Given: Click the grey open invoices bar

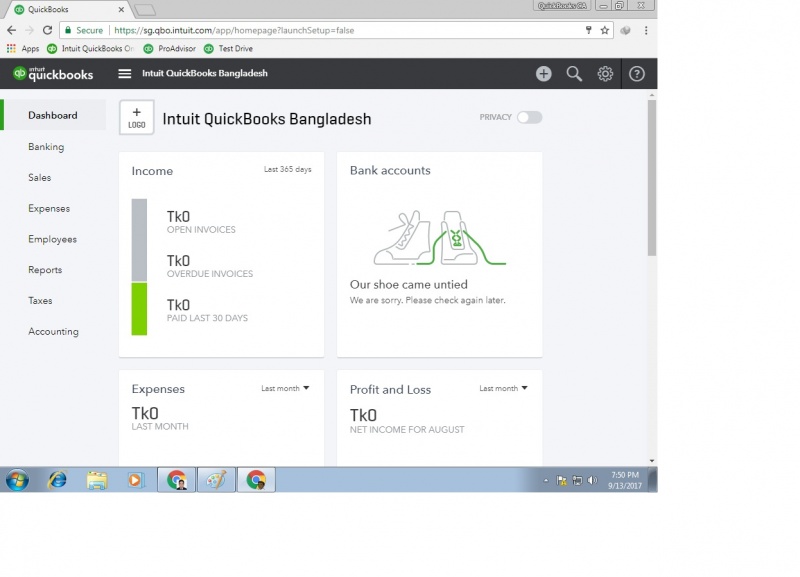Looking at the screenshot, I should [139, 240].
